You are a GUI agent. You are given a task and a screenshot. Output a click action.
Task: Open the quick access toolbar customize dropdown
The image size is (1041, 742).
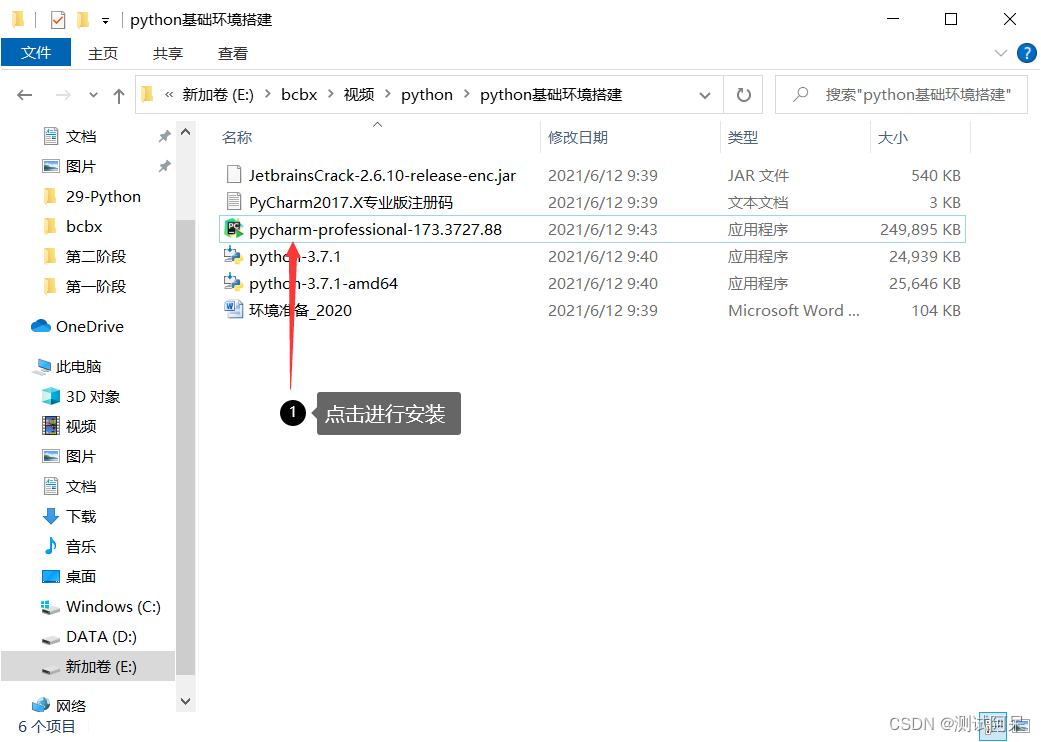click(x=106, y=21)
